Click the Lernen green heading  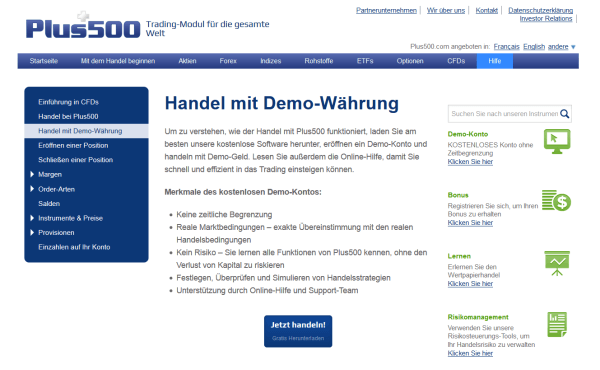459,256
